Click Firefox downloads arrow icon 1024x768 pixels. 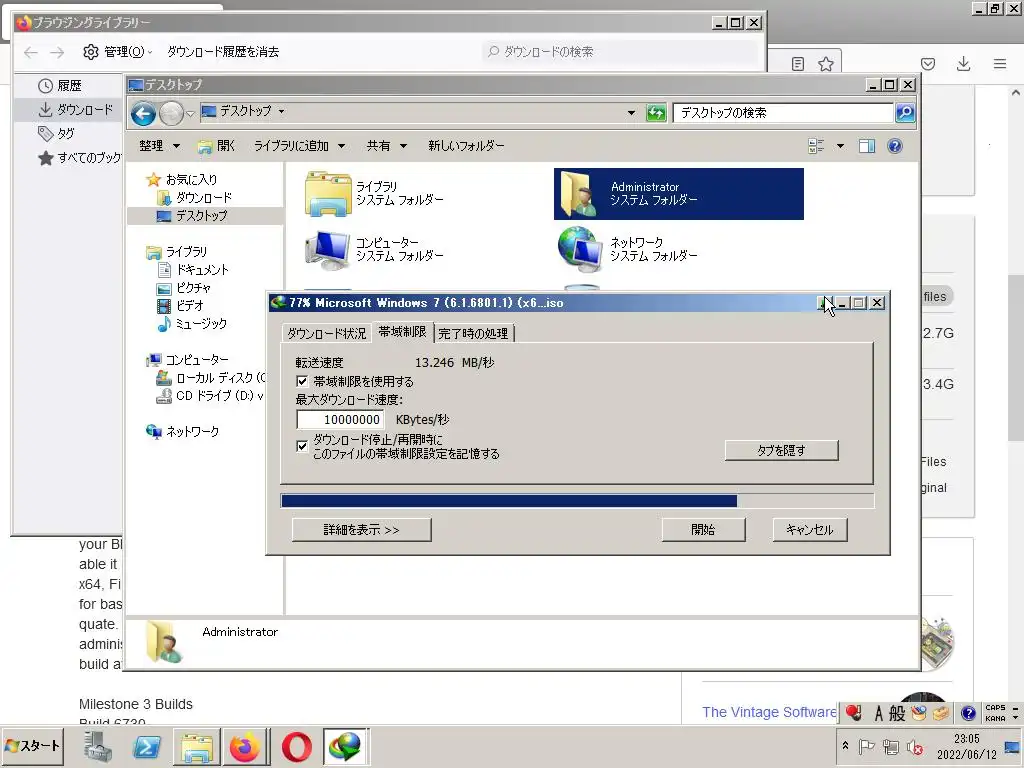point(963,63)
